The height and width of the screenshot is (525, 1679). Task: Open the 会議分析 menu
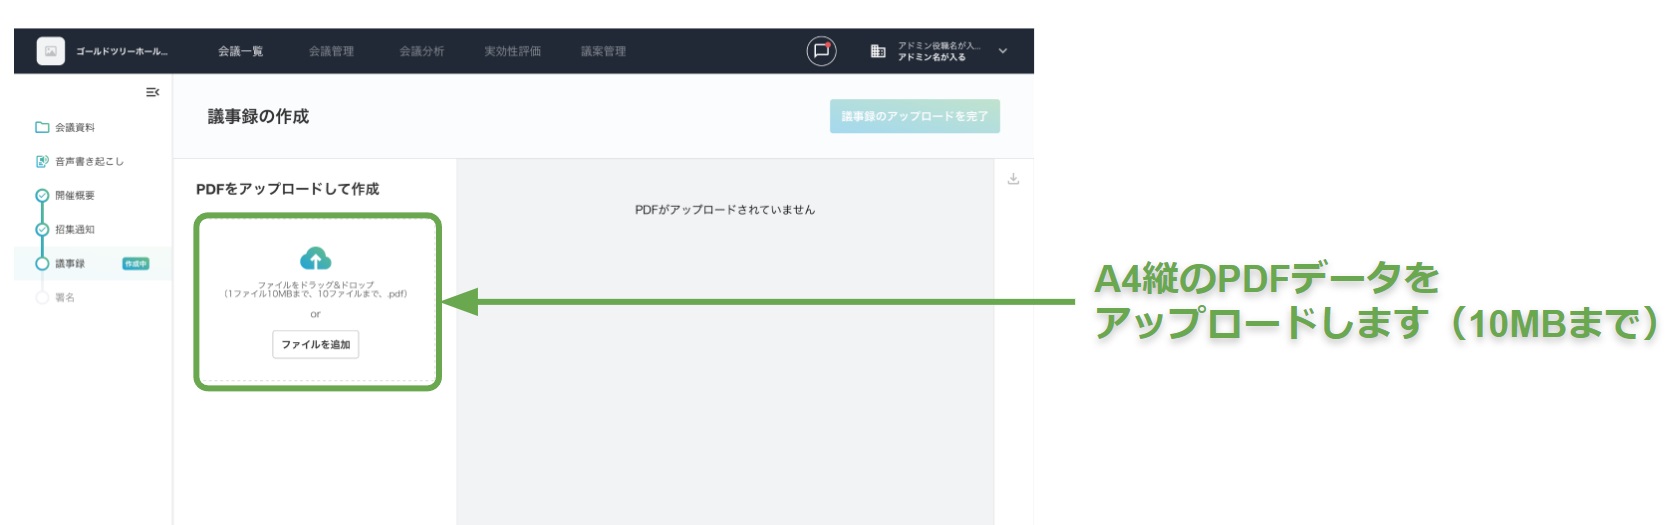422,51
